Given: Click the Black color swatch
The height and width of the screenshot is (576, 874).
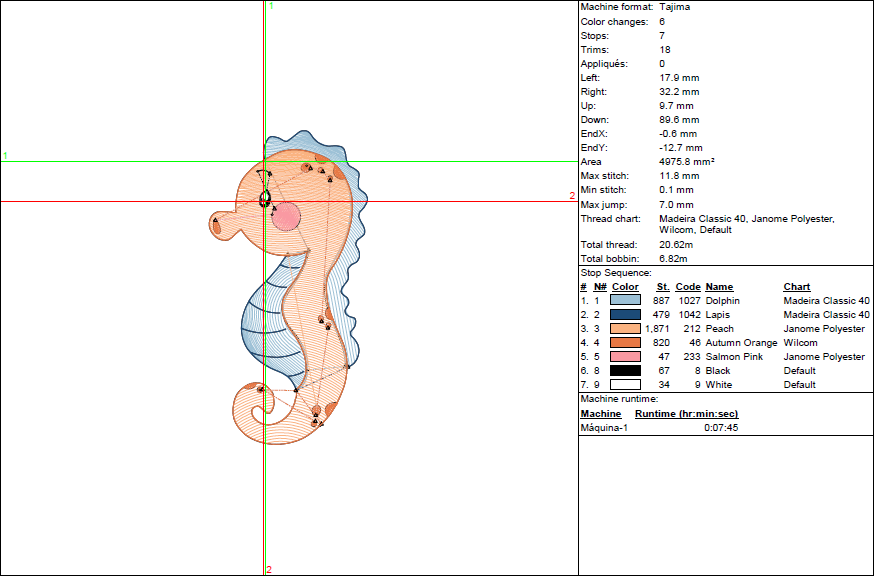Looking at the screenshot, I should [625, 370].
